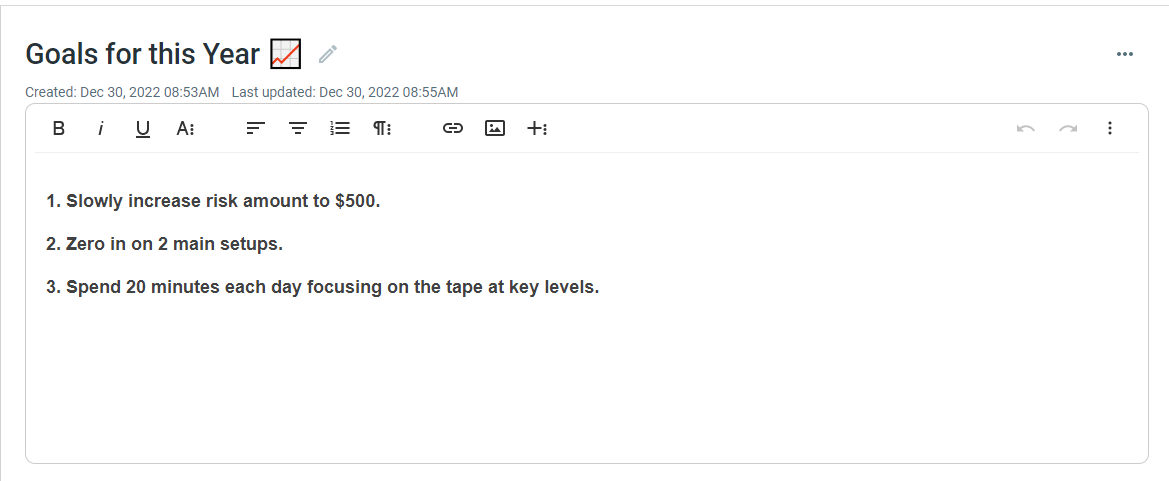Click at the end of the "Slowly increase risk amount" line
1169x481 pixels.
point(381,201)
